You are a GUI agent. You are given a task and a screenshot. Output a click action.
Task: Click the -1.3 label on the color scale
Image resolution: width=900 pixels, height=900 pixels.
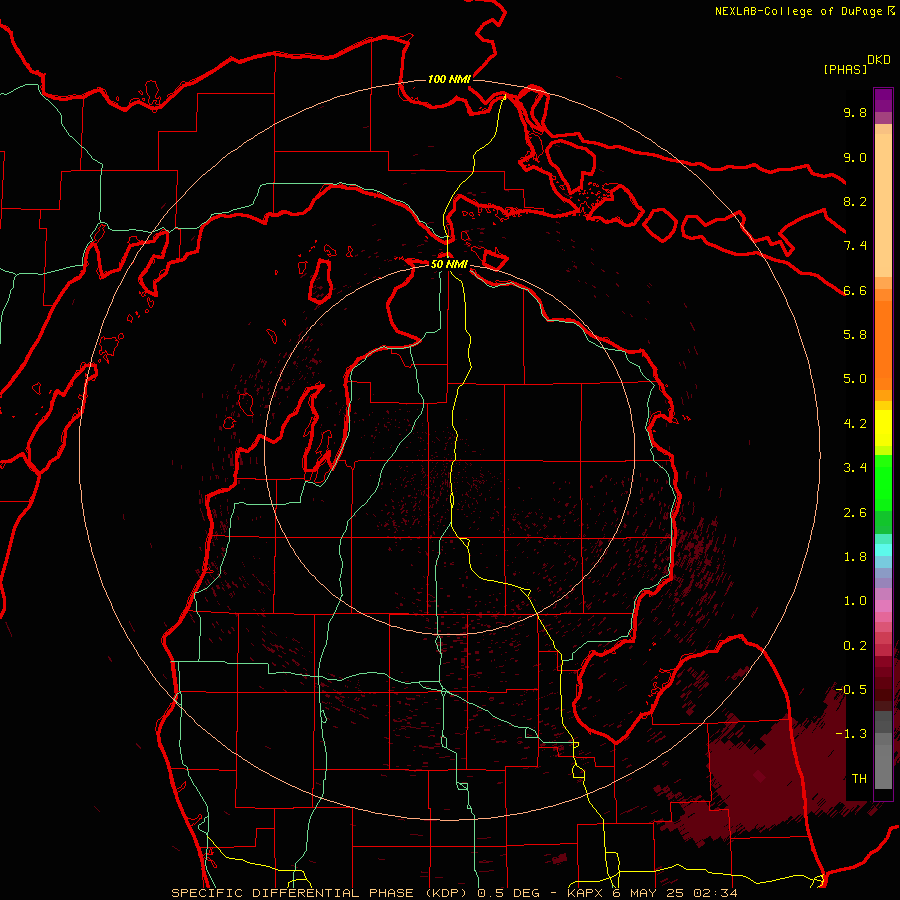[851, 734]
